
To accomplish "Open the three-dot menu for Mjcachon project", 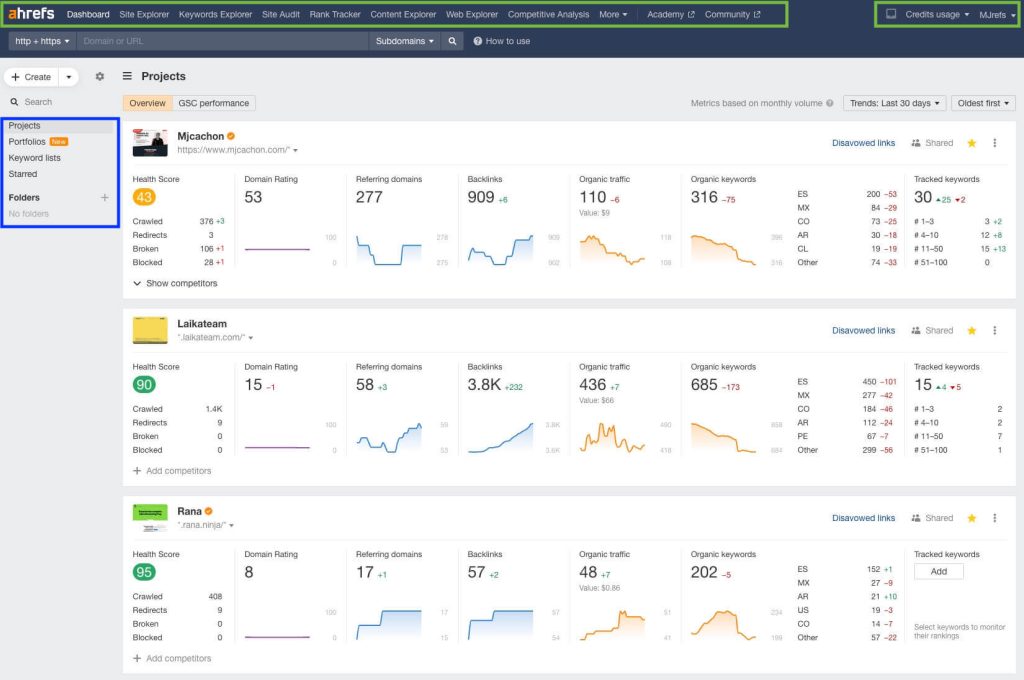I will [x=994, y=143].
